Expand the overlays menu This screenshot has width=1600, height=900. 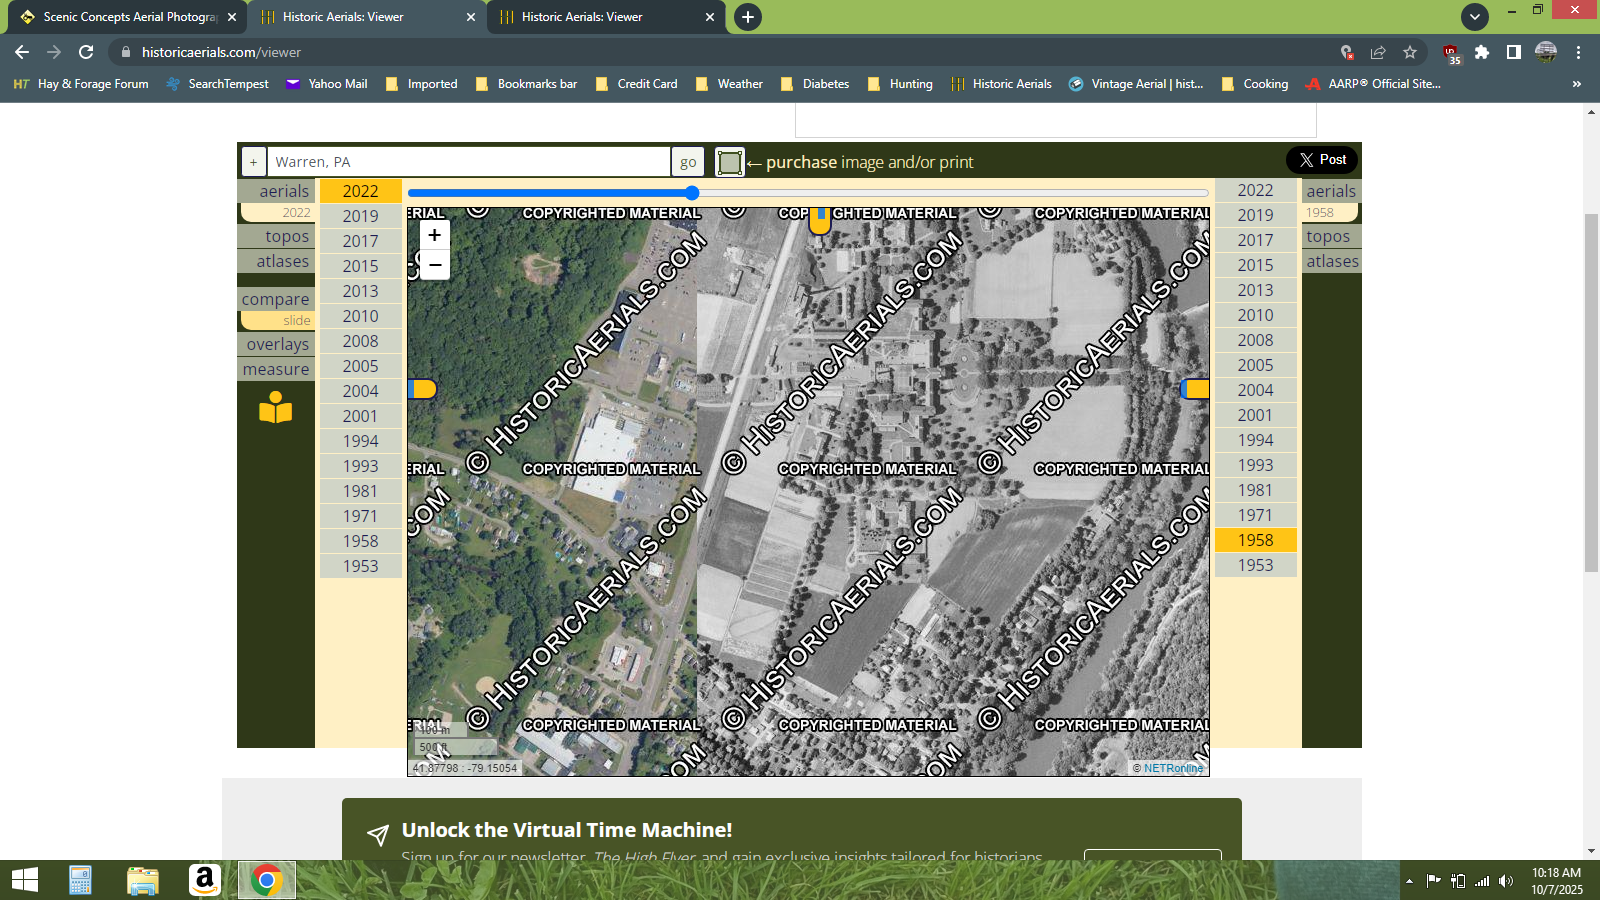coord(277,344)
